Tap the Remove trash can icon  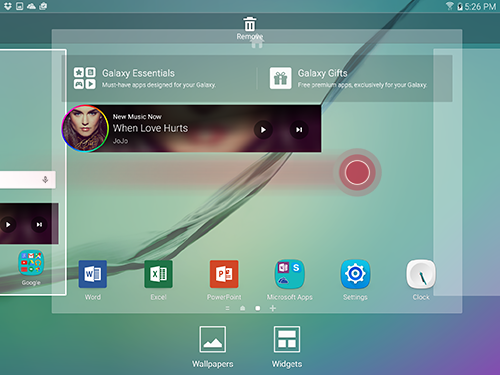click(250, 24)
